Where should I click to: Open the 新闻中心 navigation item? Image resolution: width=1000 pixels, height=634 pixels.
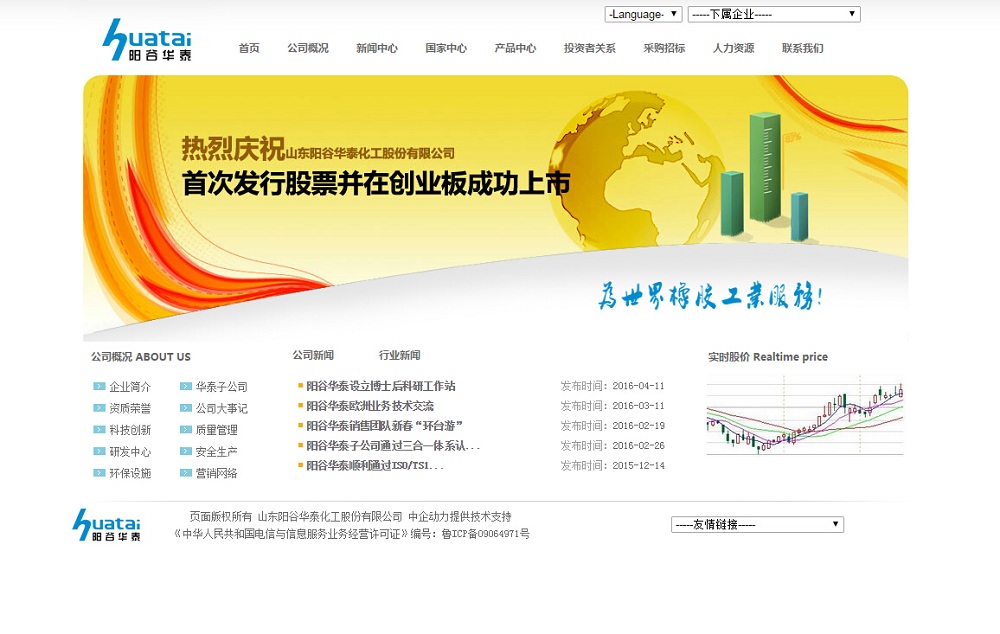pyautogui.click(x=377, y=48)
